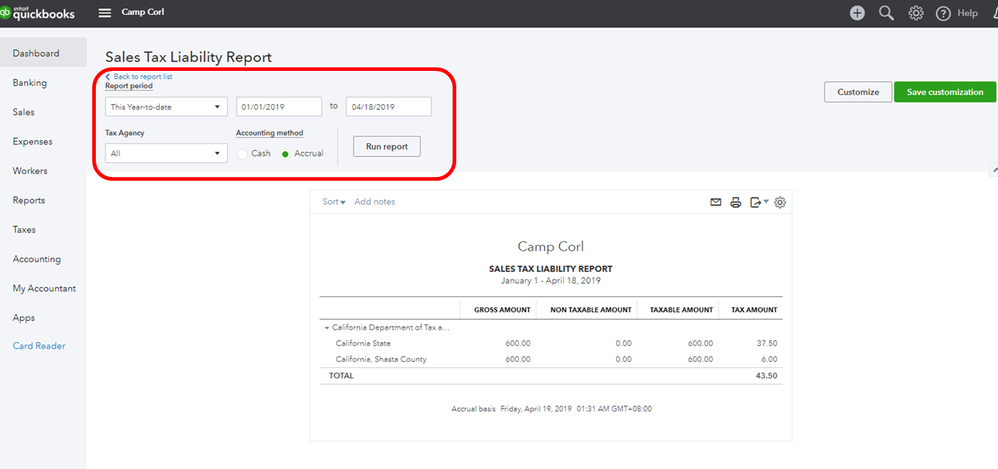Screen dimensions: 998x469
Task: Select the Accrual accounting method
Action: (285, 154)
